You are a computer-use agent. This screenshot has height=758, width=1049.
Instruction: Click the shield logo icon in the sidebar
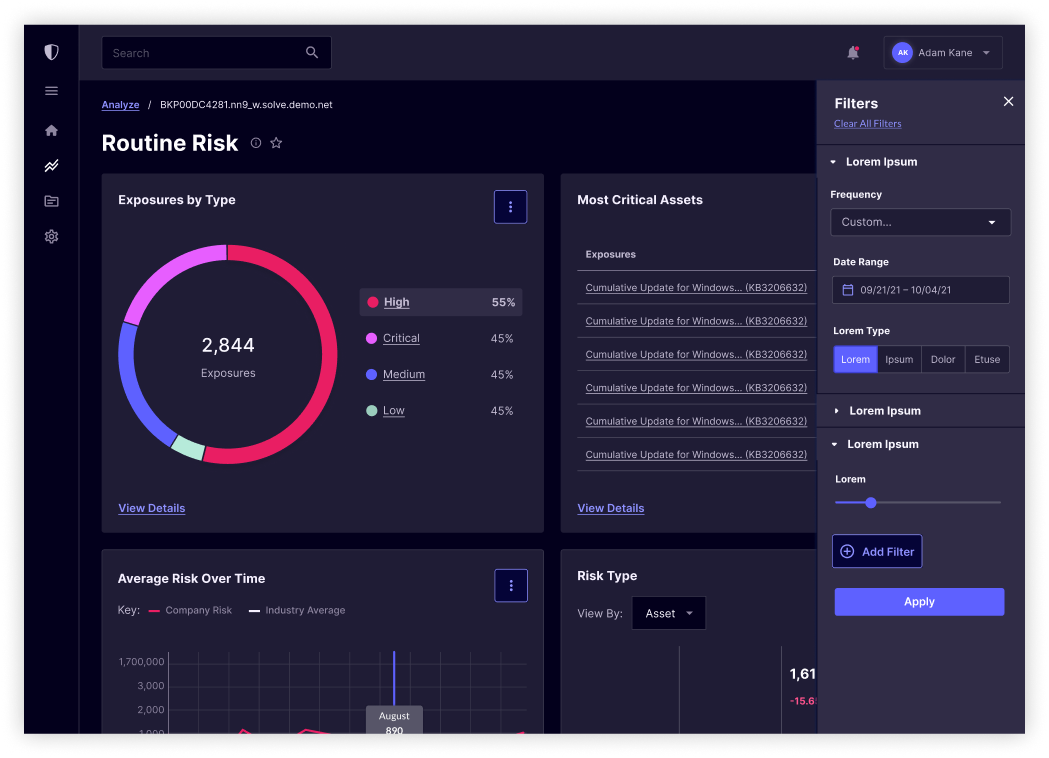(x=51, y=52)
